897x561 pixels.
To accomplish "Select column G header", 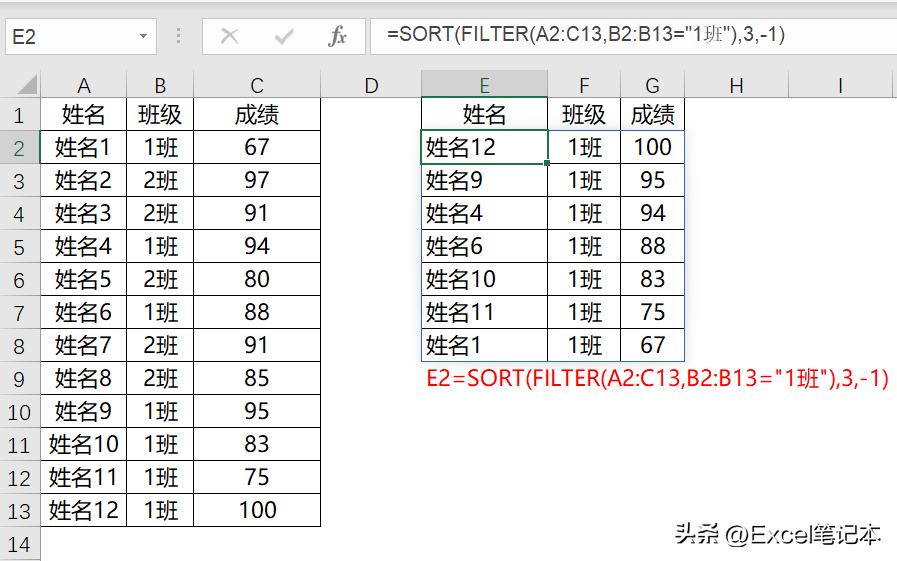I will (x=653, y=85).
